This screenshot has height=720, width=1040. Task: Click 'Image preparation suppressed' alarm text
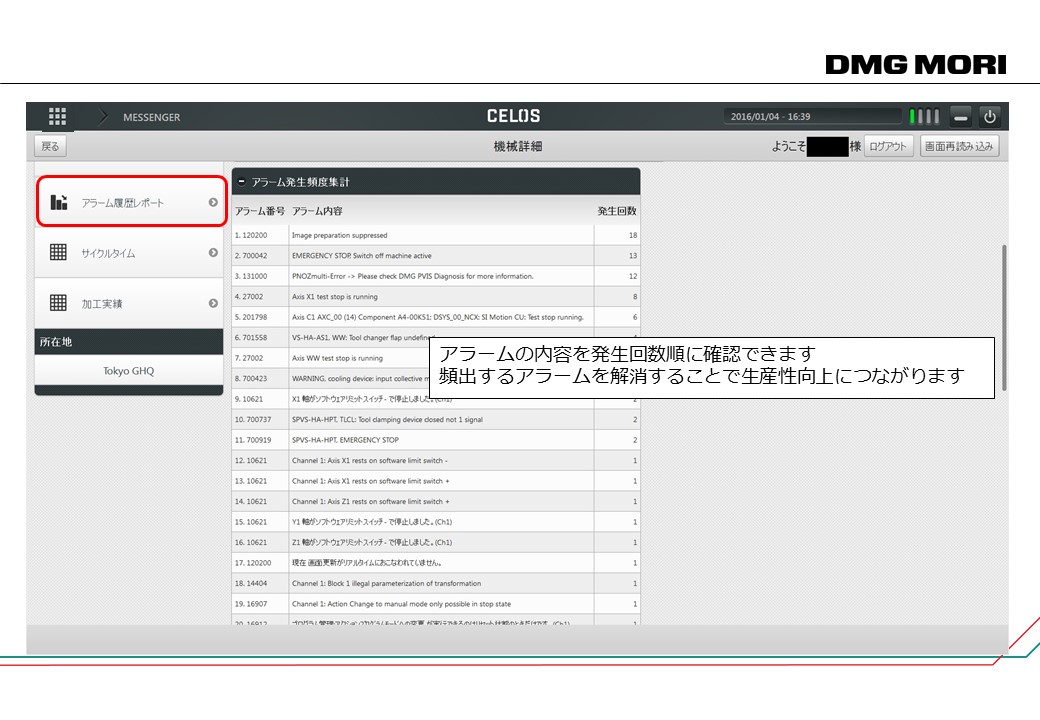coord(340,235)
